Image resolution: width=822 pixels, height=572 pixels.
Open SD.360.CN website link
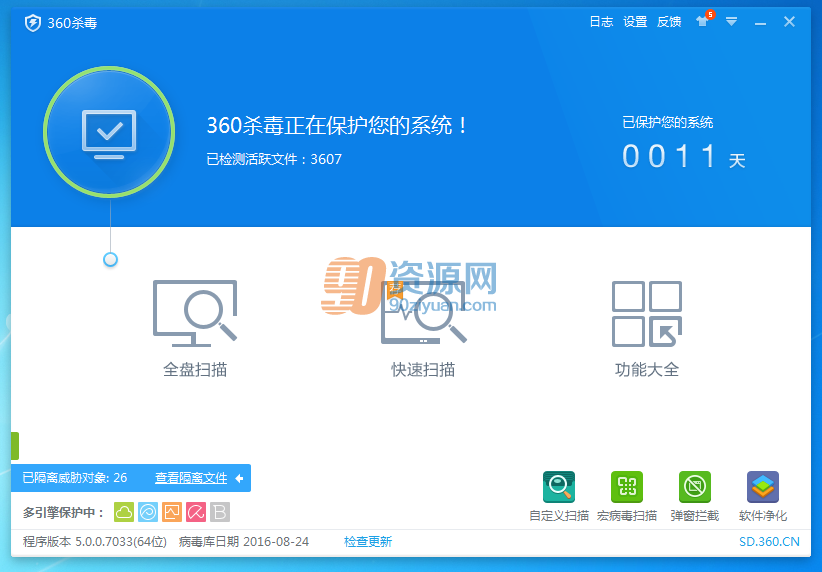(769, 542)
